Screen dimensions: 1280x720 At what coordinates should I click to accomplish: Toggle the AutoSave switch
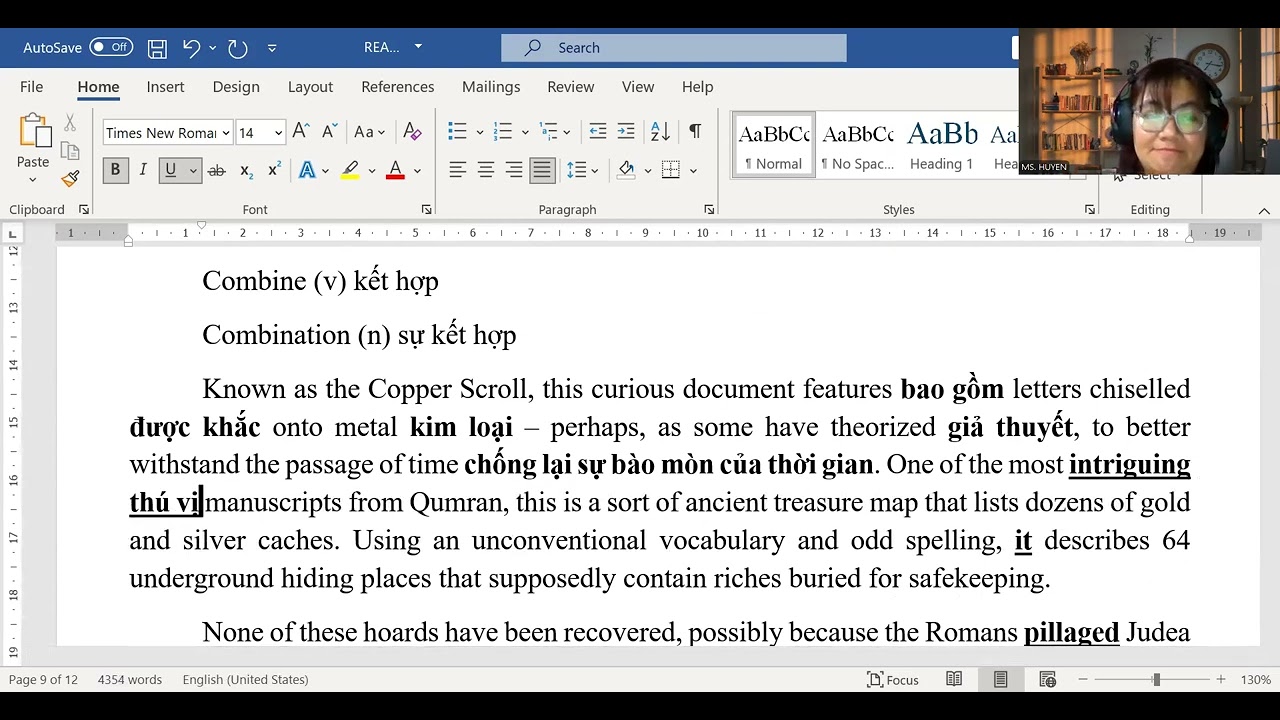pos(111,48)
